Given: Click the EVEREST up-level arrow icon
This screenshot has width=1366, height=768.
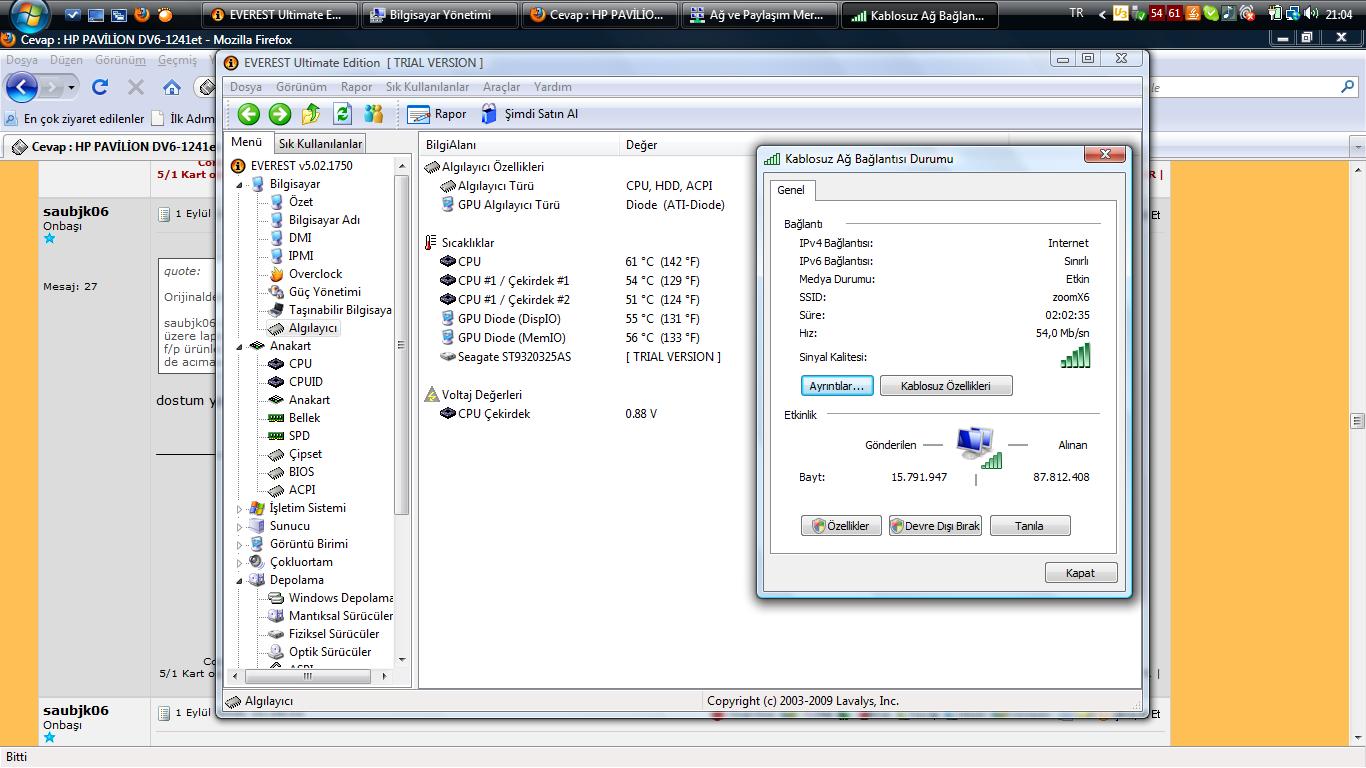Looking at the screenshot, I should pyautogui.click(x=311, y=114).
